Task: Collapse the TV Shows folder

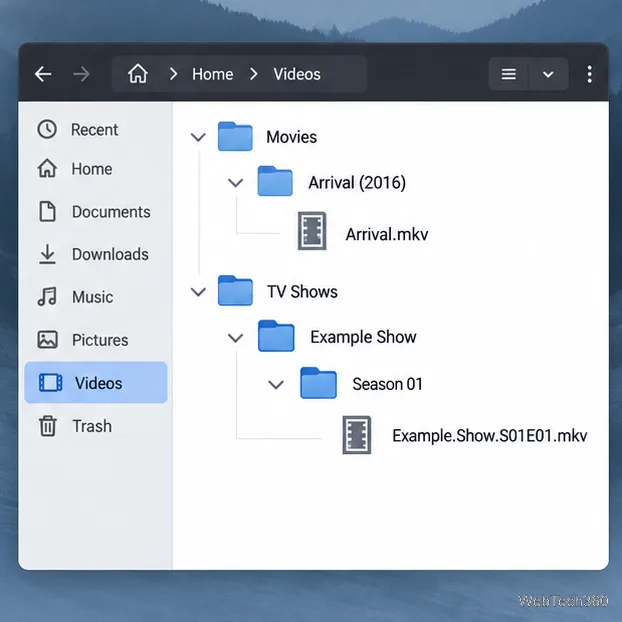Action: pos(198,292)
